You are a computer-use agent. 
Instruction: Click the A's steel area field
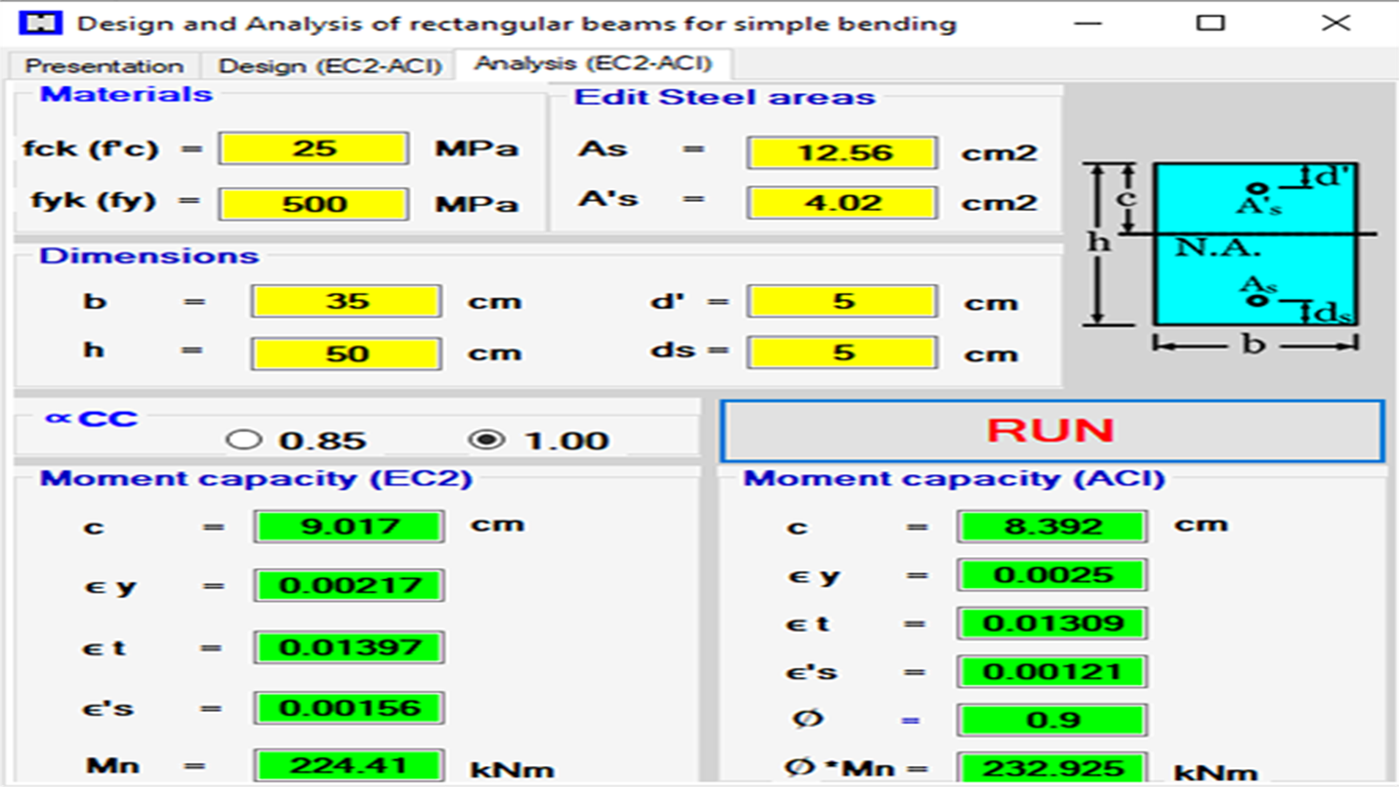pos(841,201)
